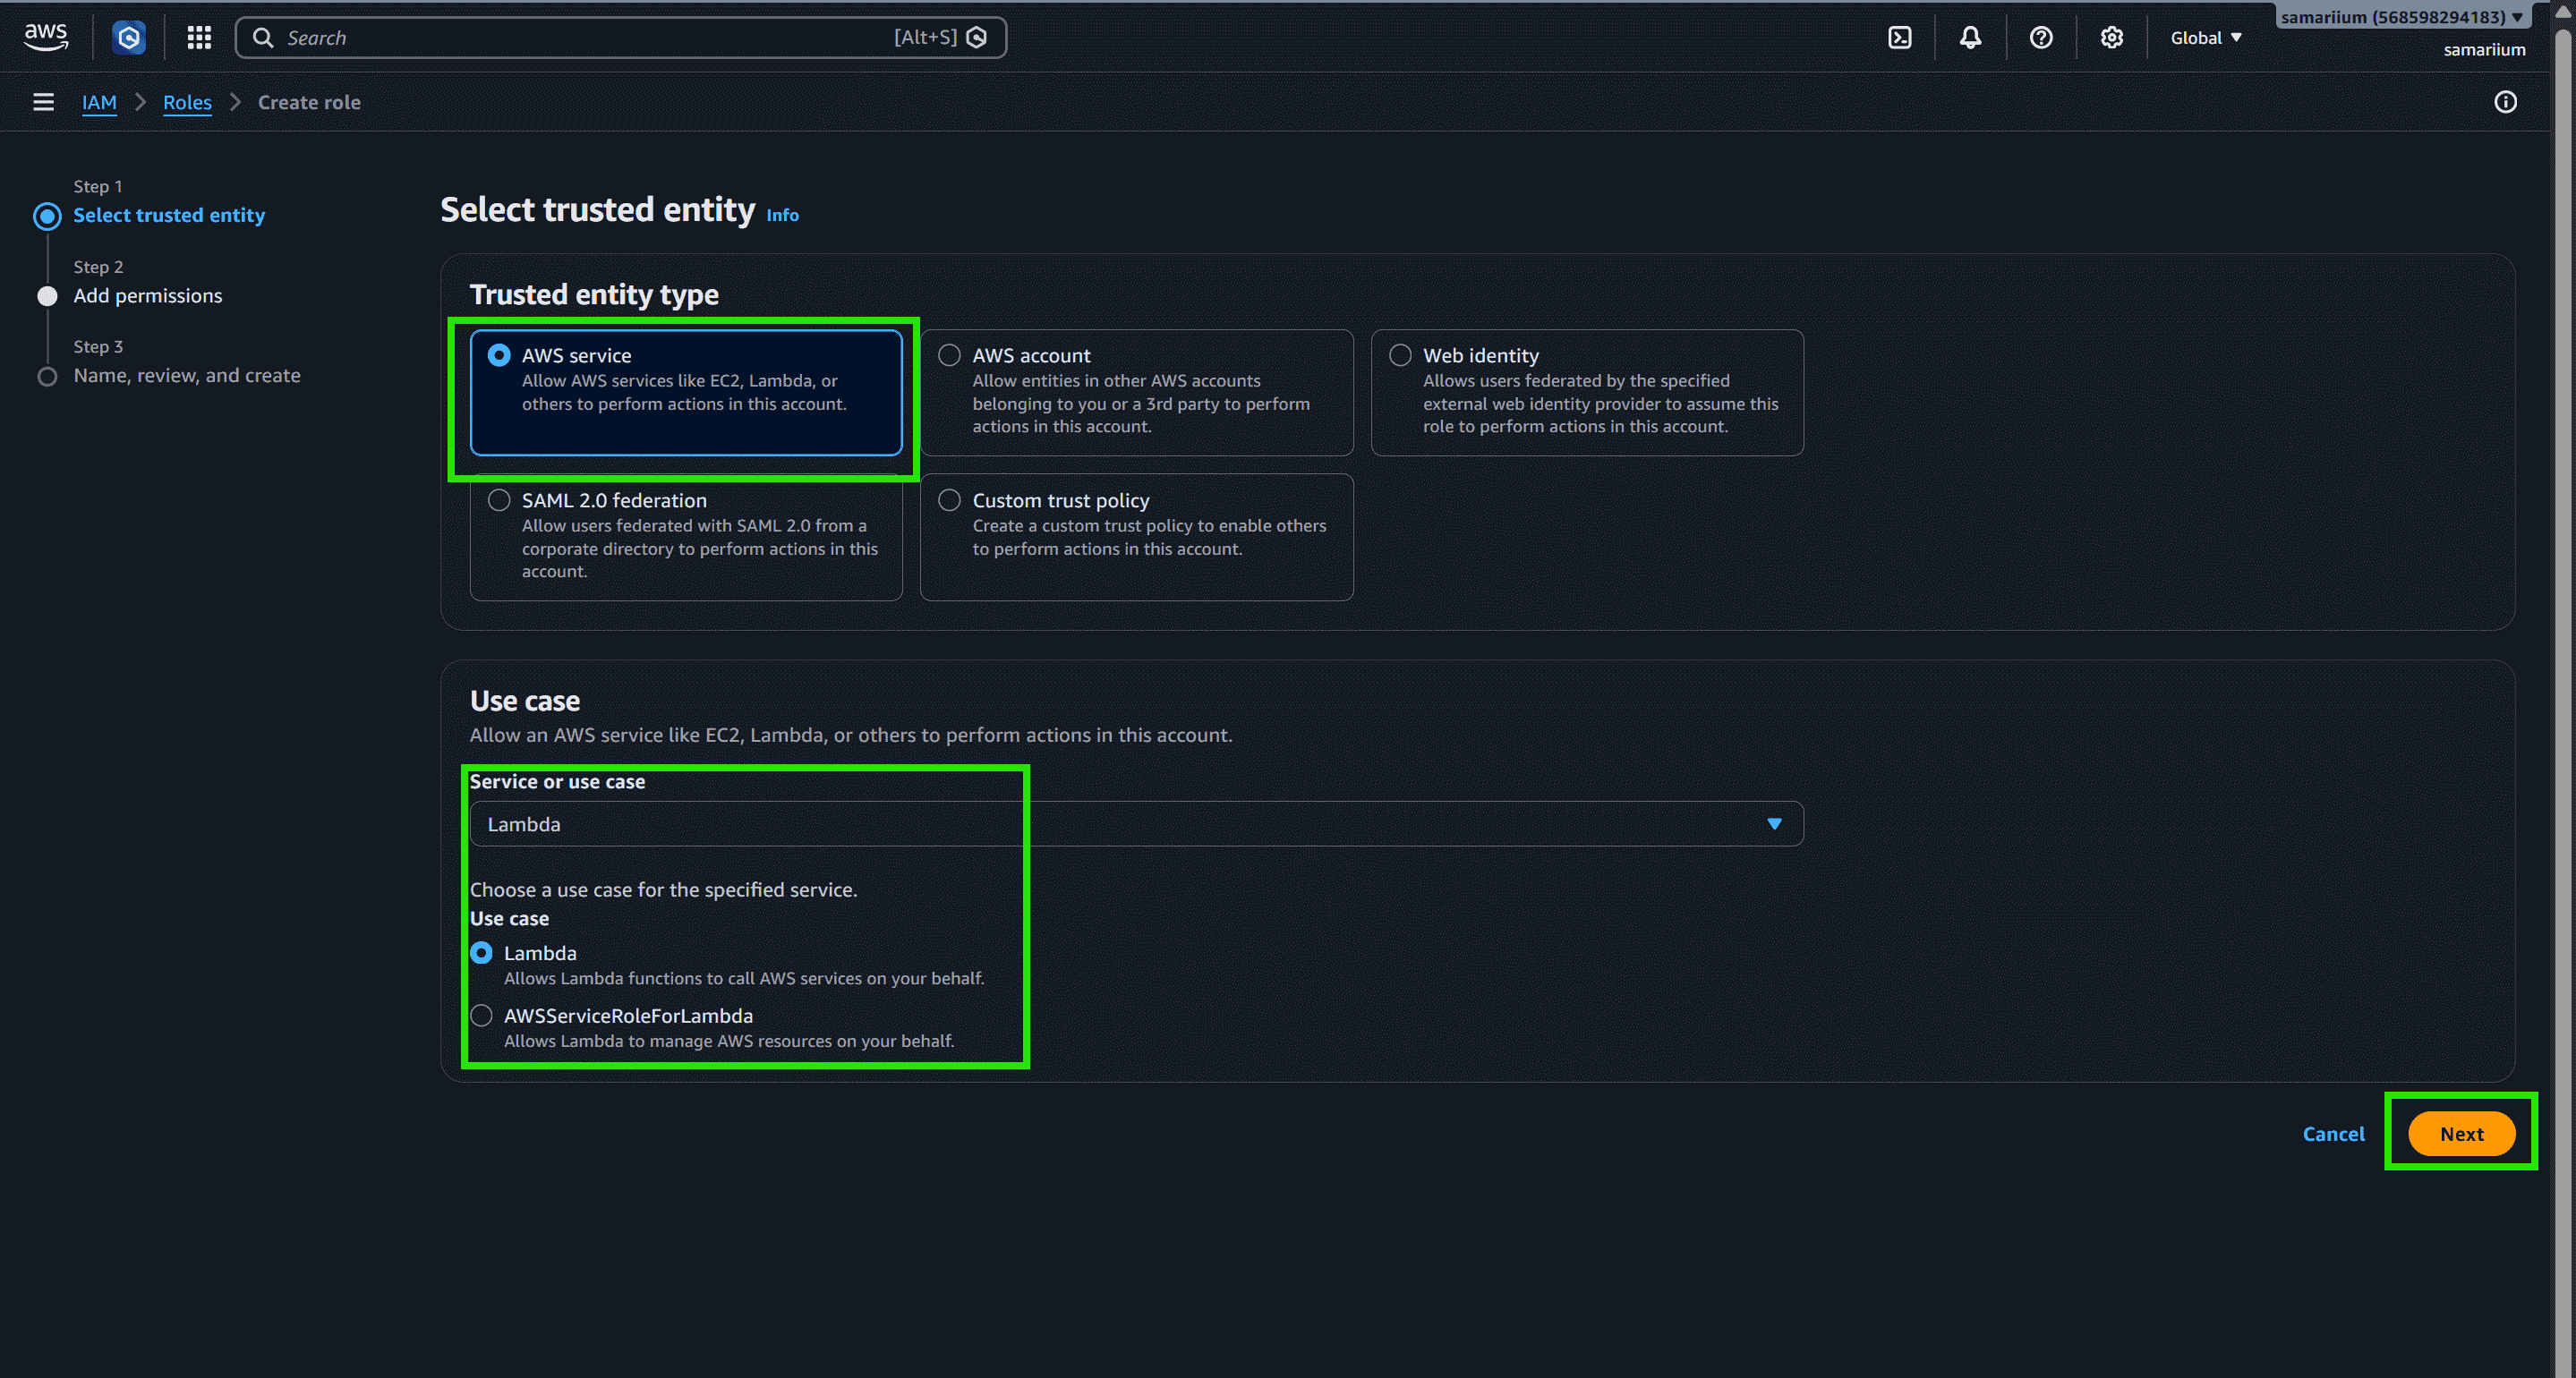Open the Info link beside heading

pos(782,215)
